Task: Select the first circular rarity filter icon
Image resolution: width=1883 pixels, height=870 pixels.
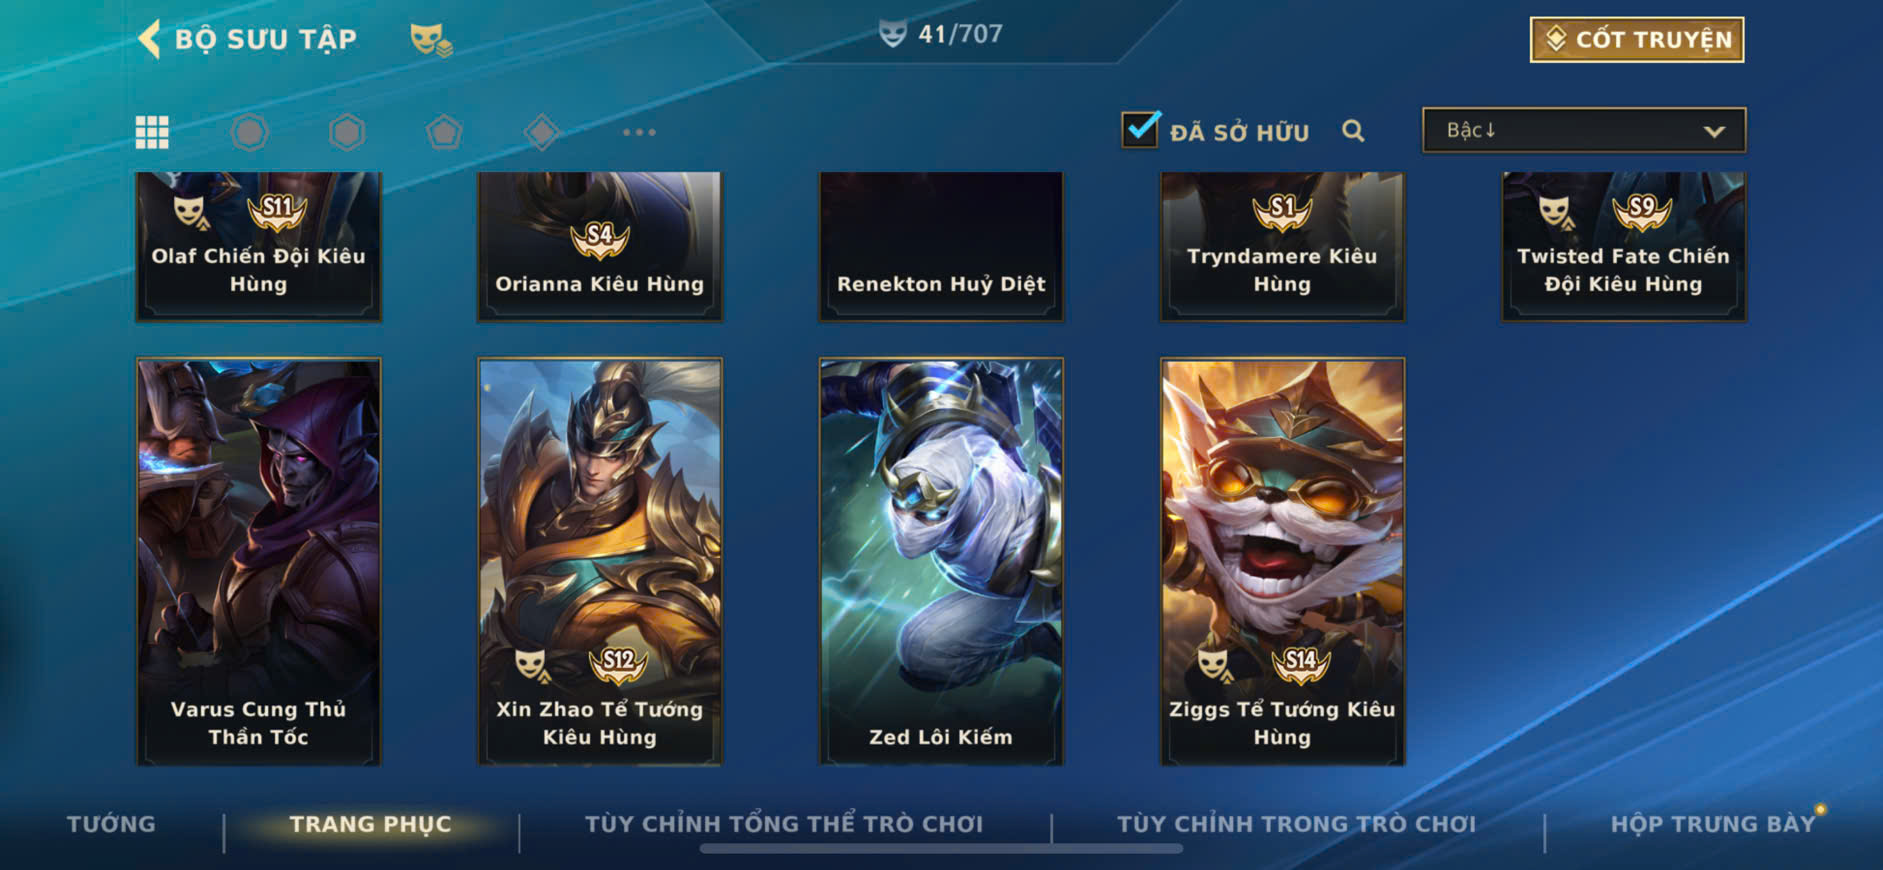Action: click(249, 132)
